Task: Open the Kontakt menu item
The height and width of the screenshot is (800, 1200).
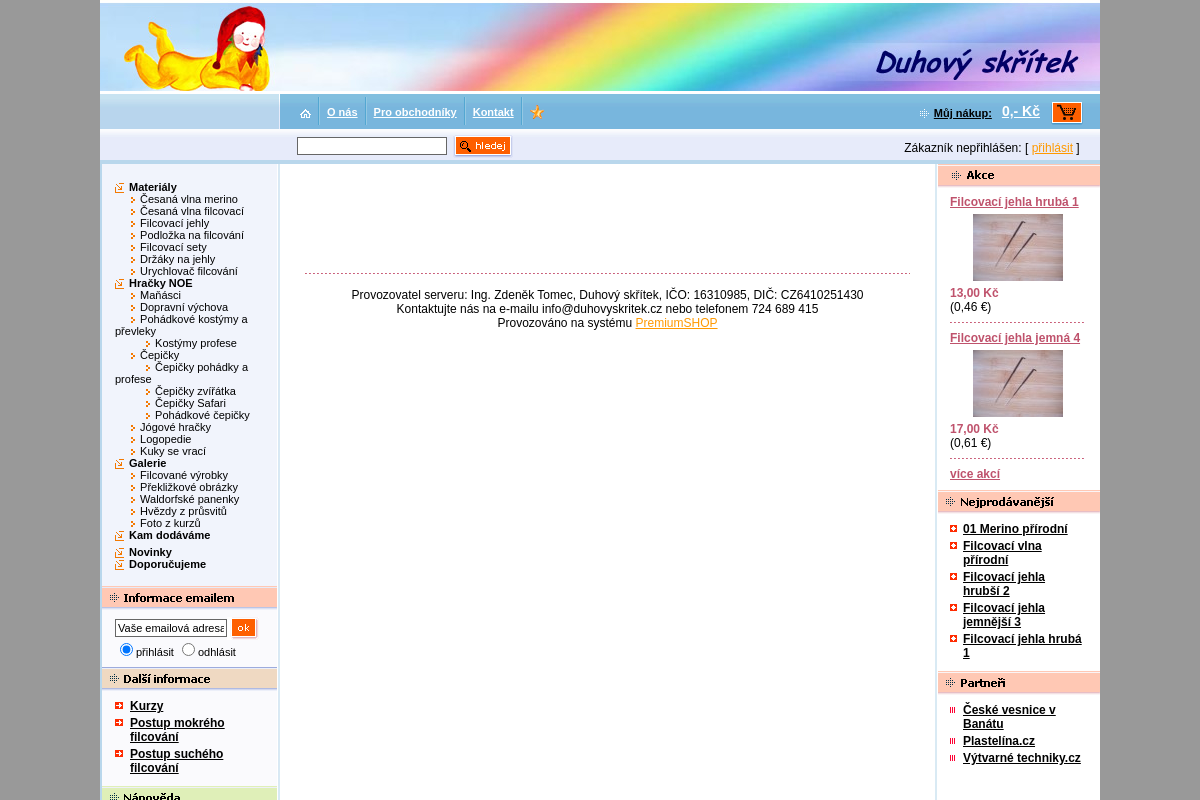Action: pyautogui.click(x=493, y=112)
